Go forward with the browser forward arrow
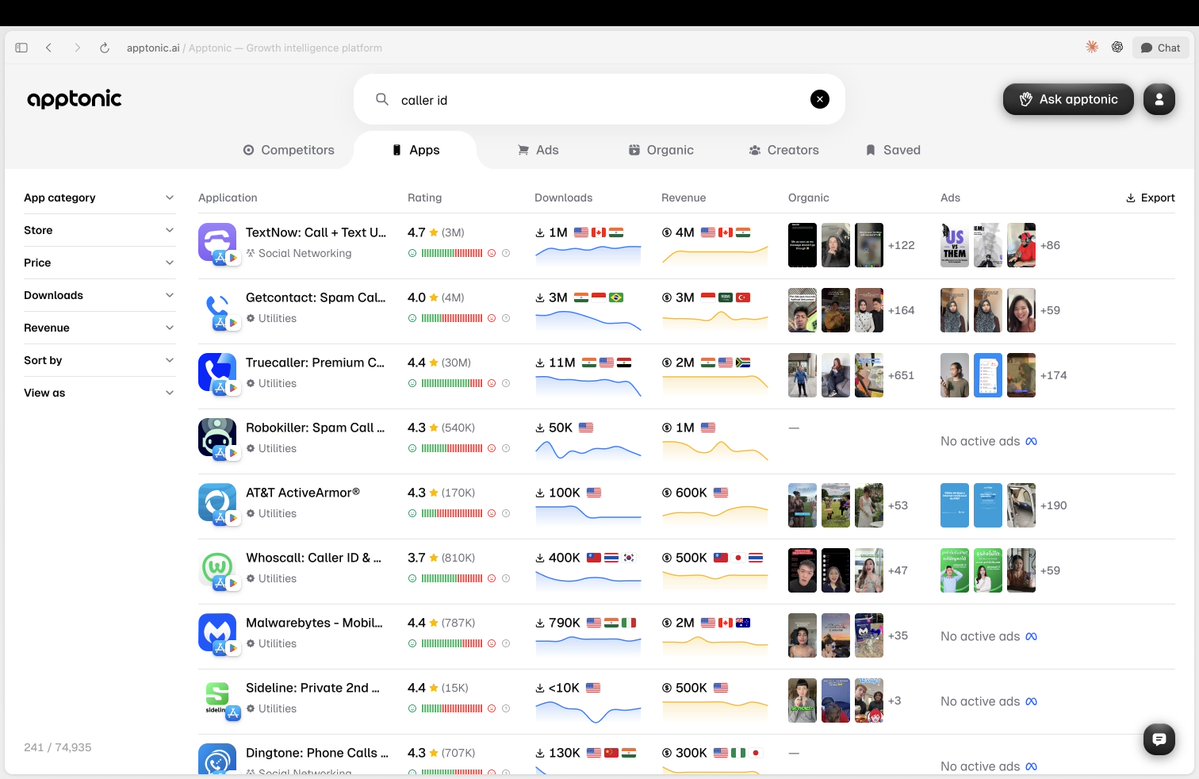1199x779 pixels. (x=77, y=47)
